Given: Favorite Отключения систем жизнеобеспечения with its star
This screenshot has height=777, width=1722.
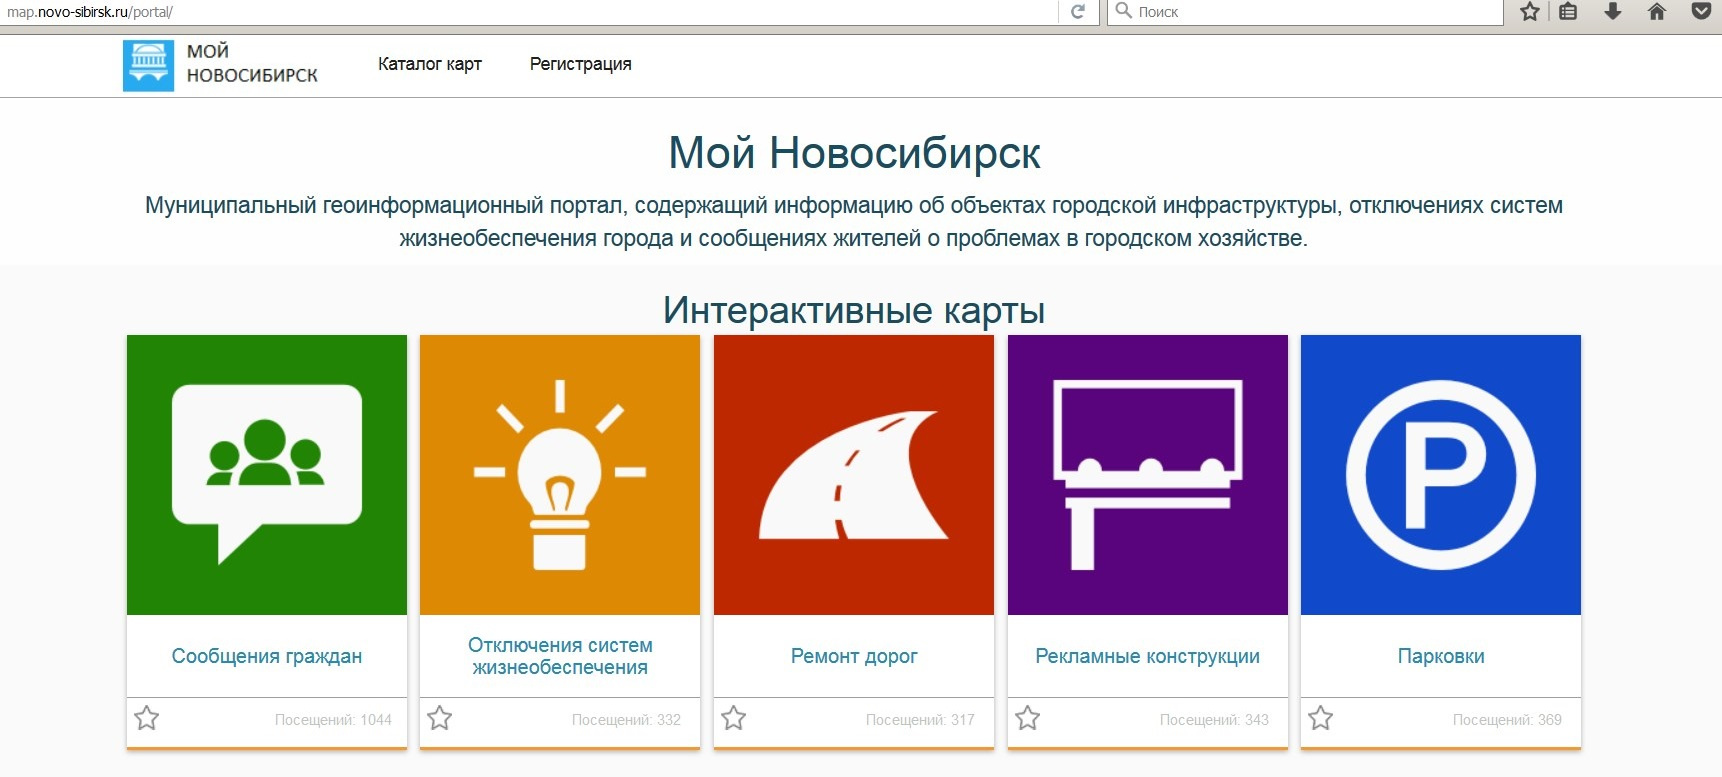Looking at the screenshot, I should (x=440, y=718).
